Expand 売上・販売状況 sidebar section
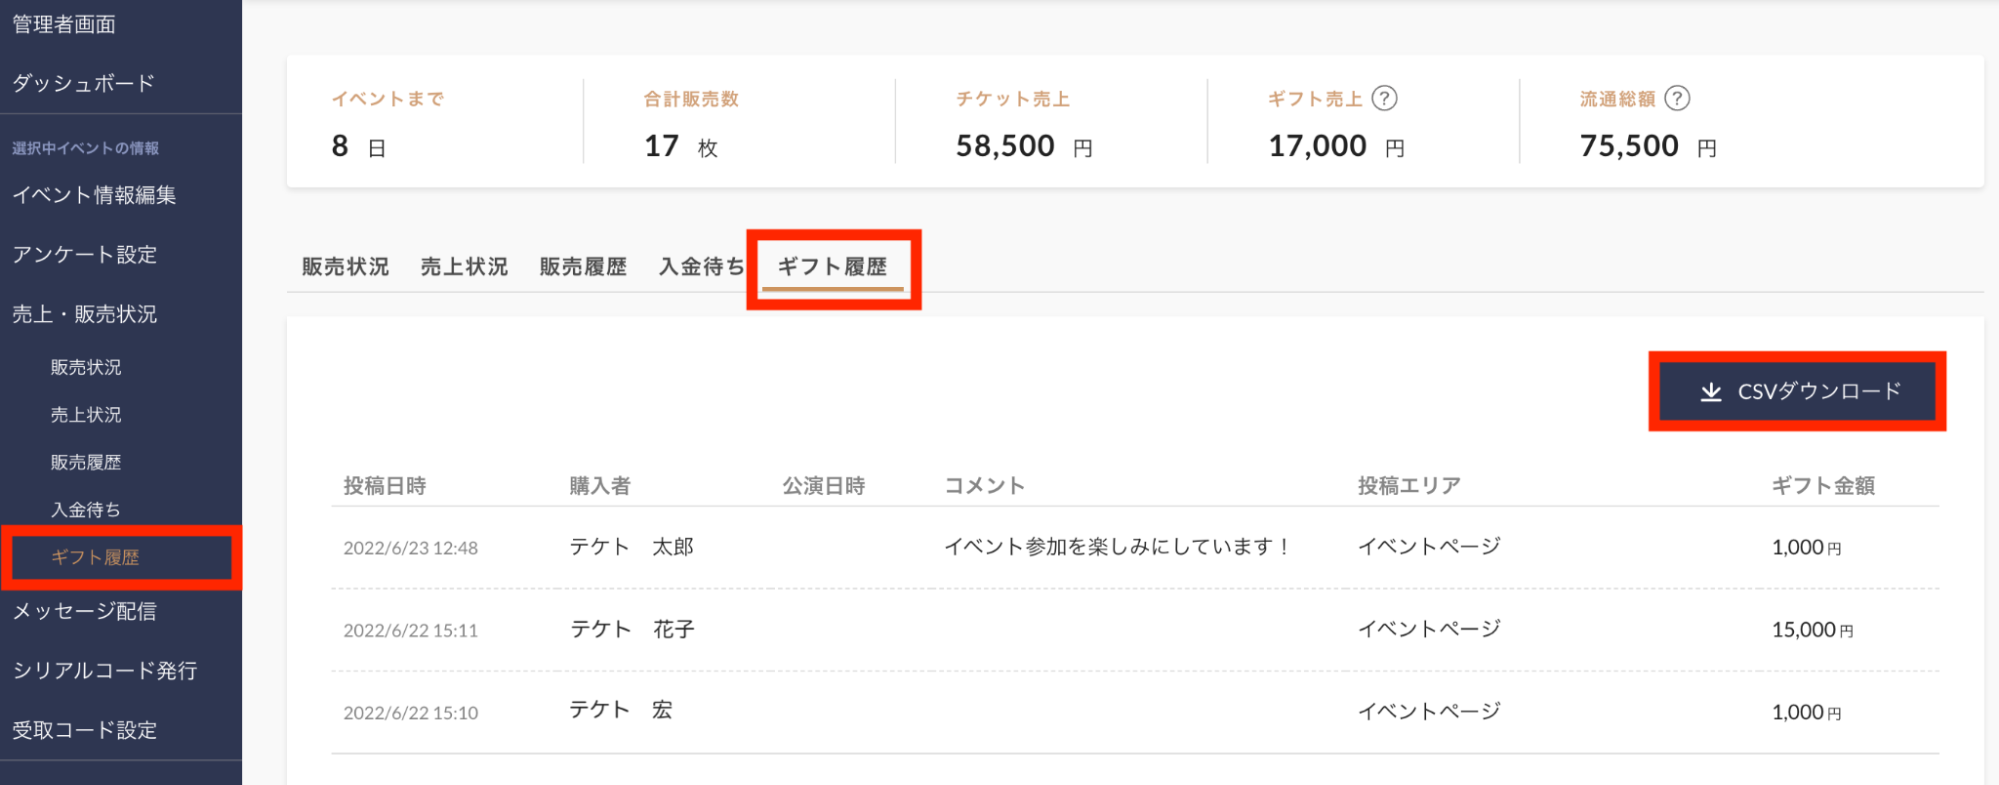Screen dimensions: 1999x785 coord(85,314)
